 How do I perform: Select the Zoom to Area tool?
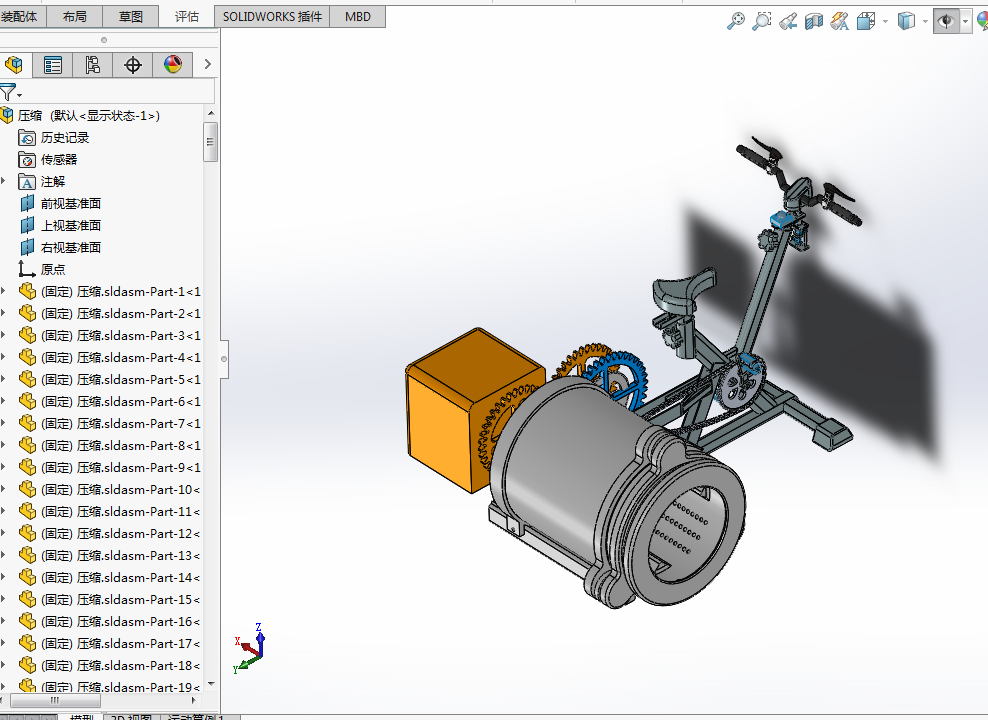pos(762,21)
